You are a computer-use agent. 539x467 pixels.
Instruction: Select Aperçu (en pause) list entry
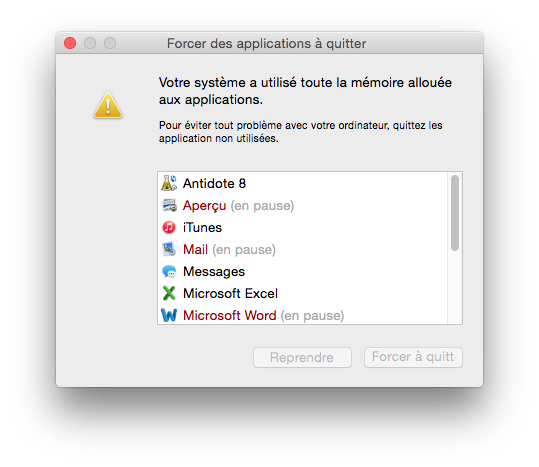click(x=302, y=205)
